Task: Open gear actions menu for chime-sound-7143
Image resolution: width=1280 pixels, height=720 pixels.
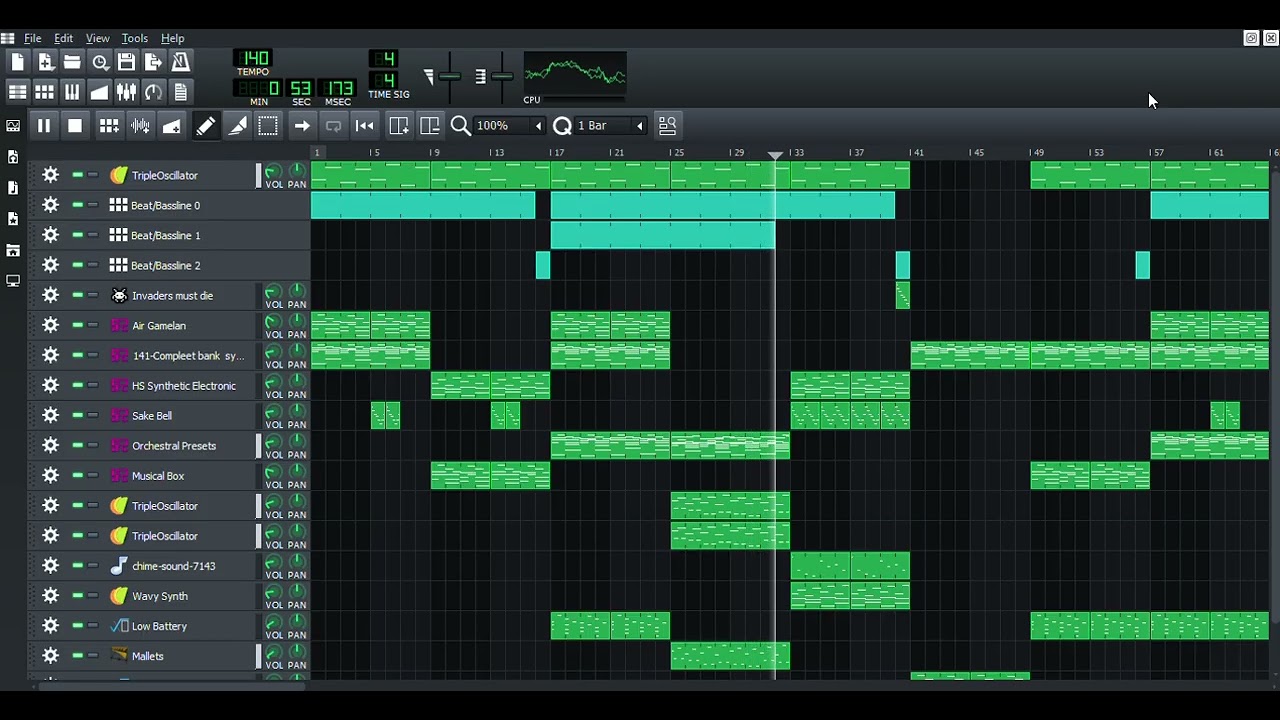Action: [51, 565]
